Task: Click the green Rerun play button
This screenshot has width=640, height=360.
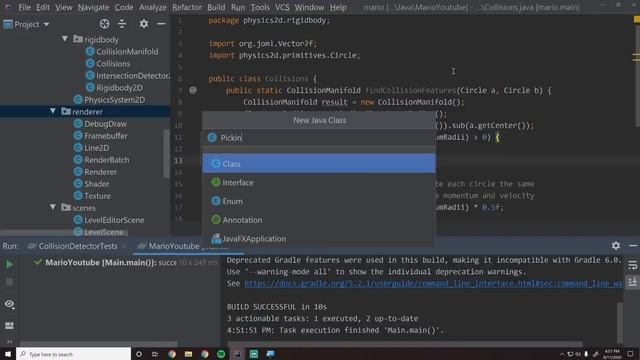Action: (x=9, y=264)
